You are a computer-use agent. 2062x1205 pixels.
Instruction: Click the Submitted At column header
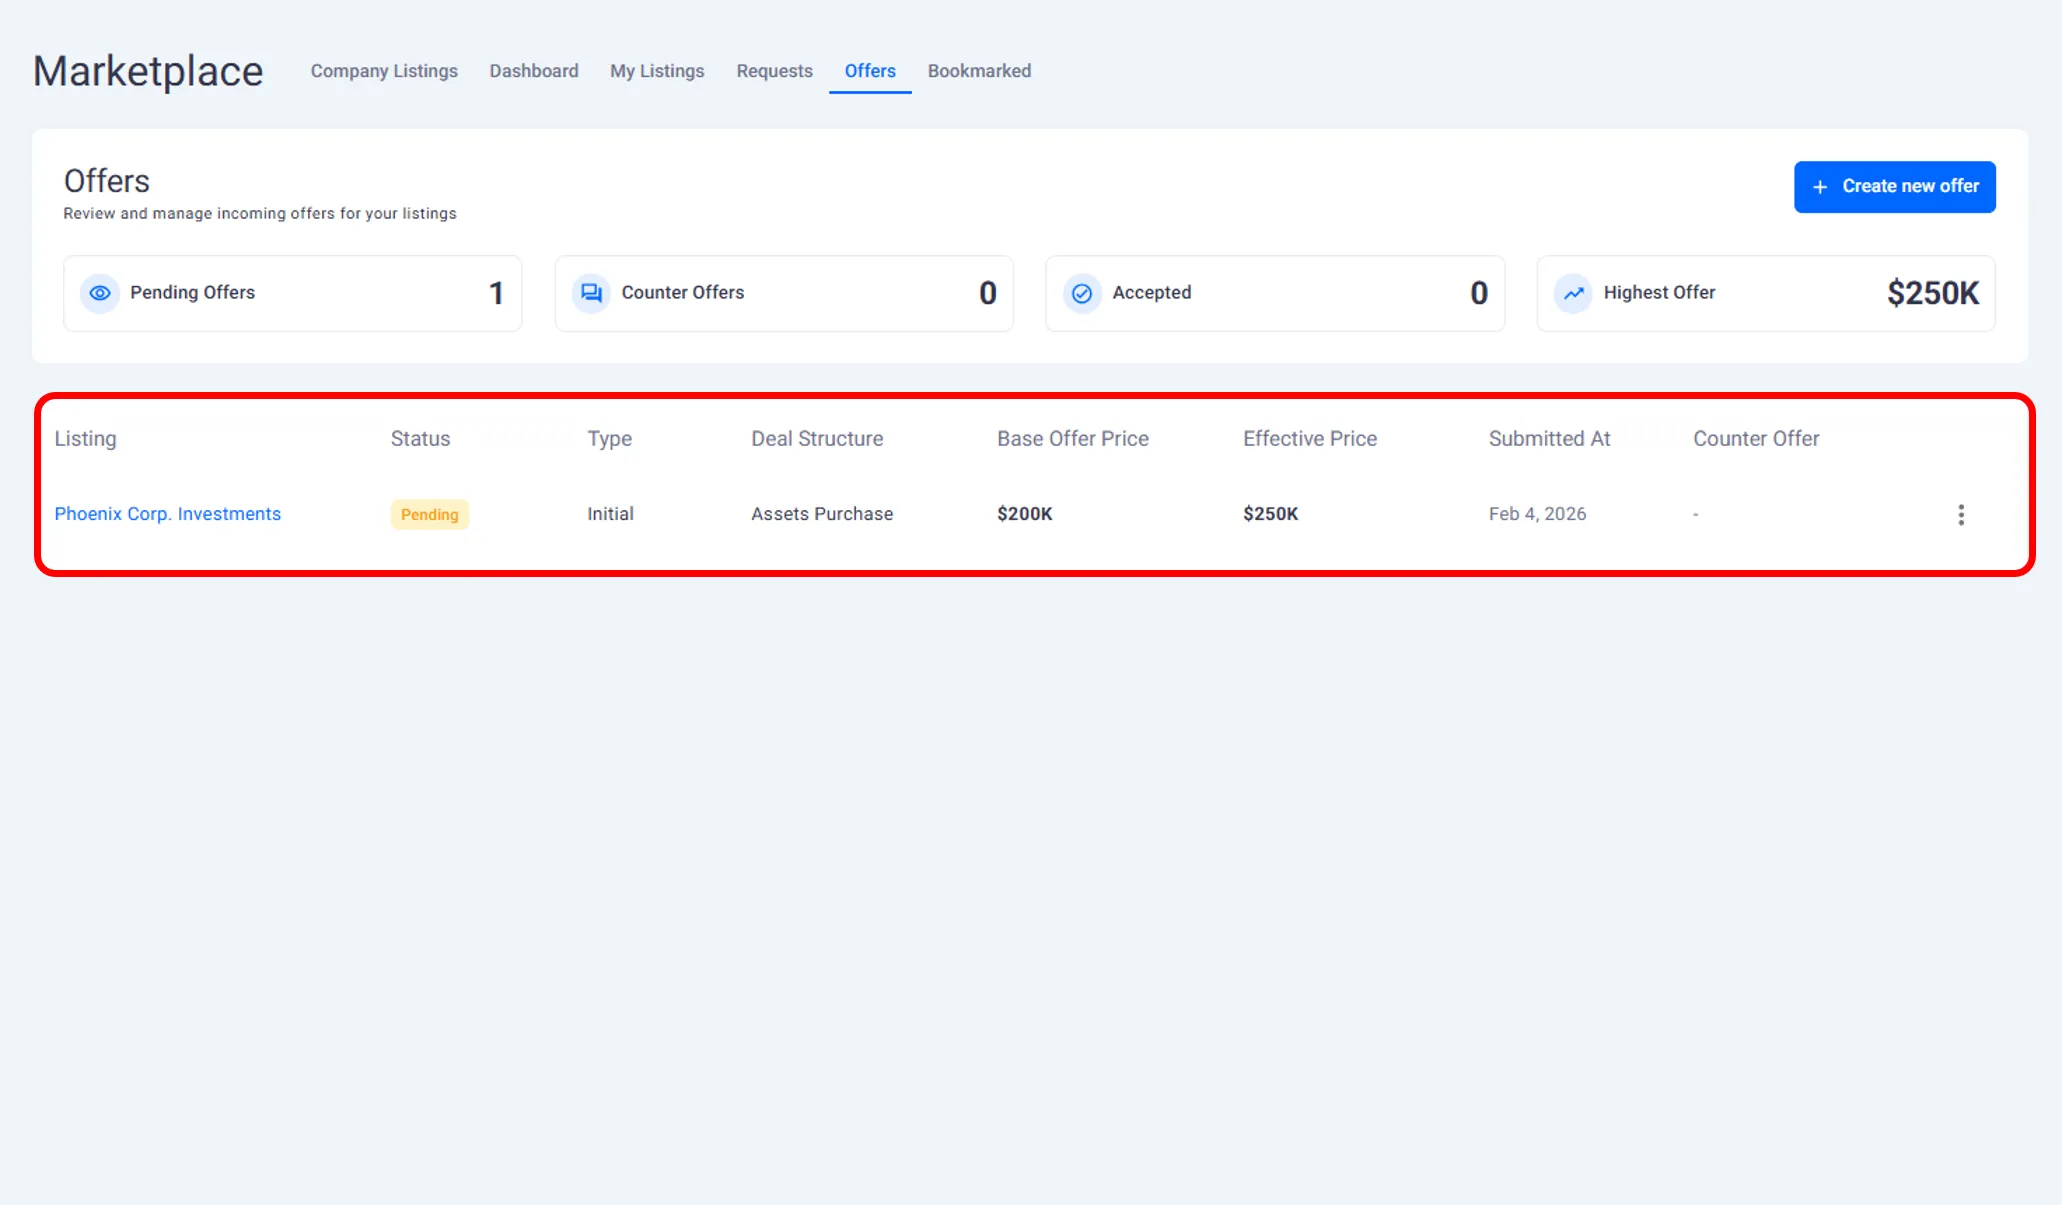point(1549,439)
